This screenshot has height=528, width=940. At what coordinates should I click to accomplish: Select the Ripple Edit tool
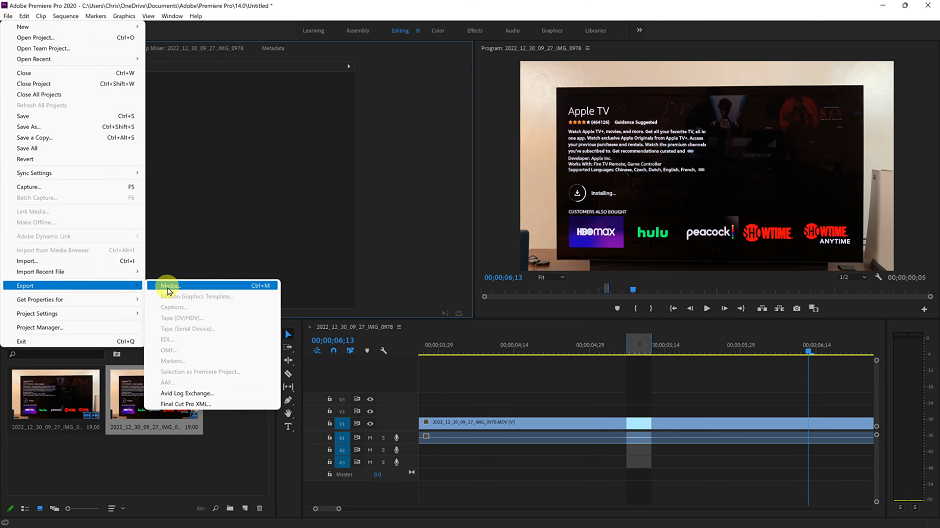coord(288,360)
